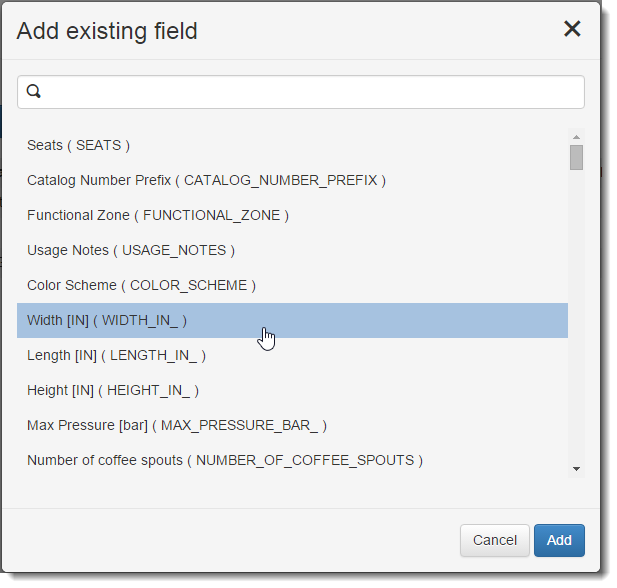This screenshot has height=588, width=617.
Task: Select Color Scheme in the list
Action: (141, 285)
